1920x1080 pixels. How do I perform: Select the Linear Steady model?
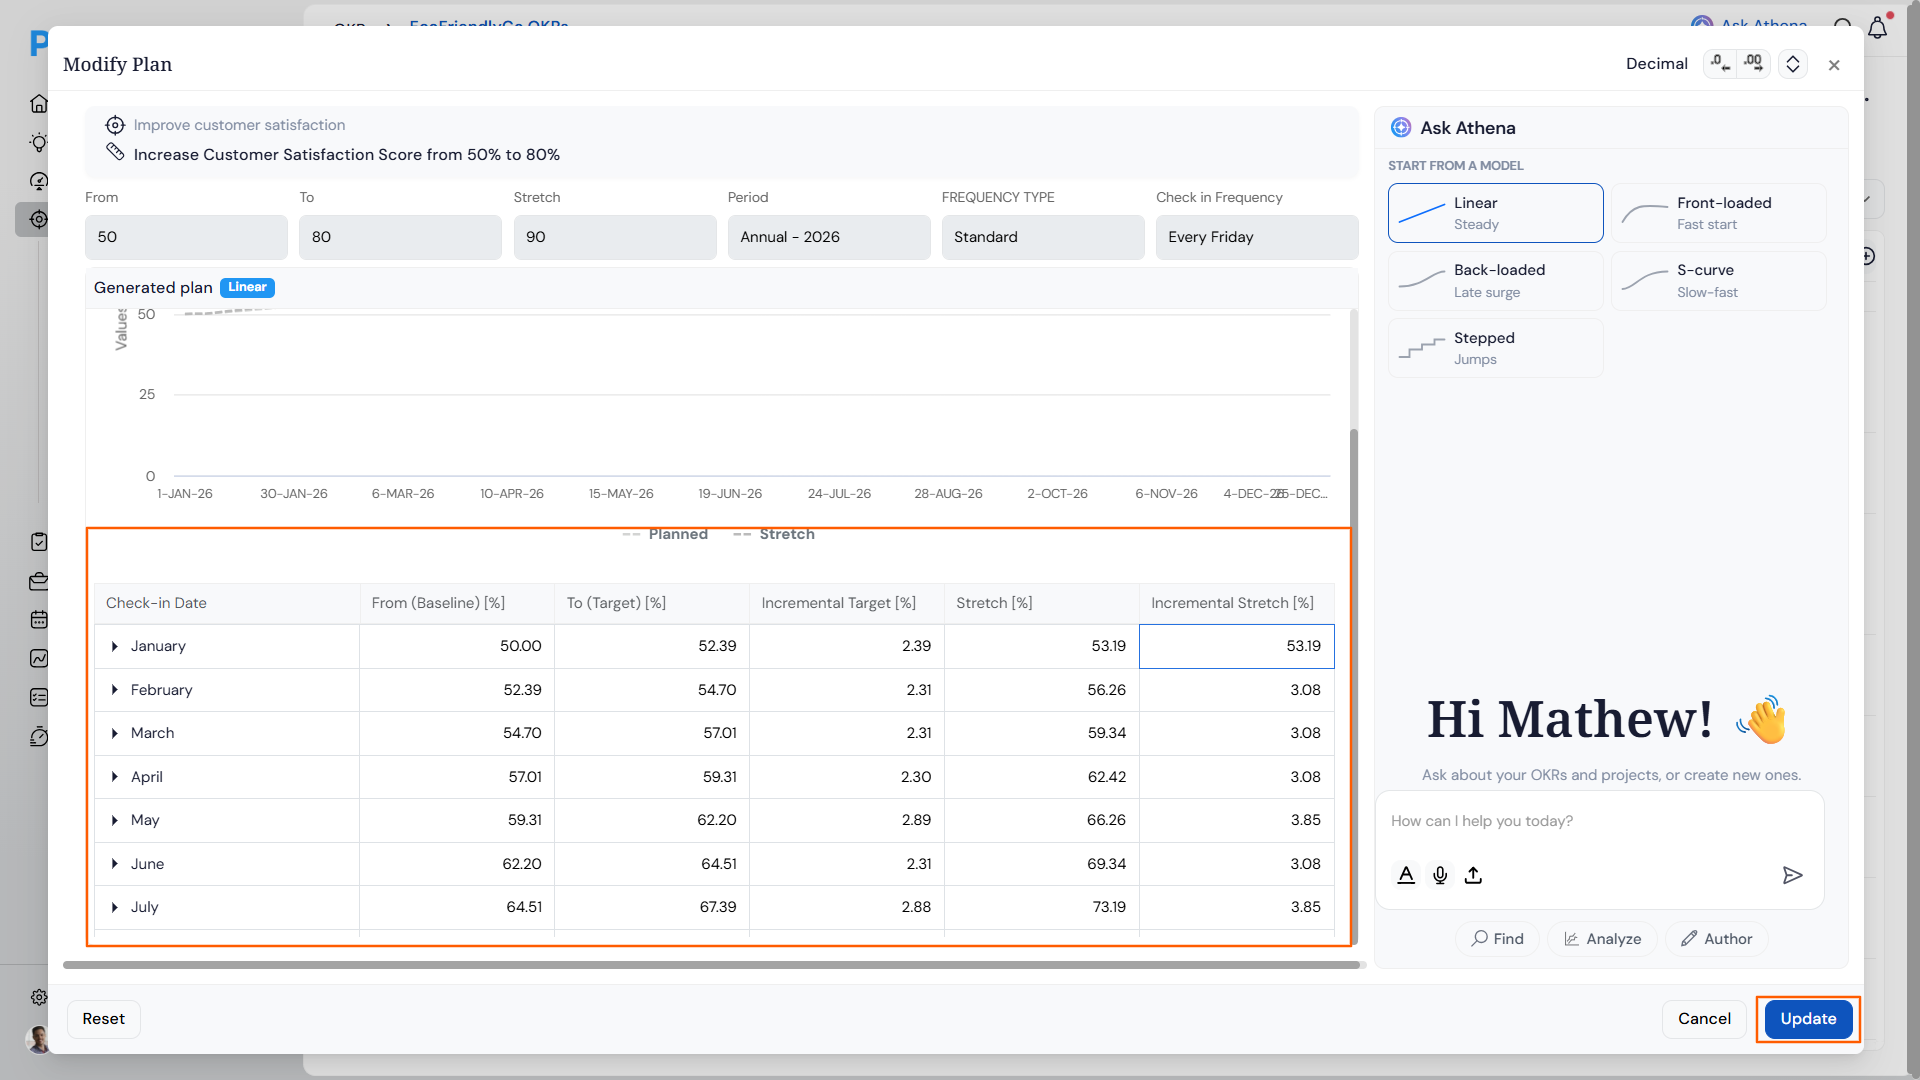tap(1495, 213)
